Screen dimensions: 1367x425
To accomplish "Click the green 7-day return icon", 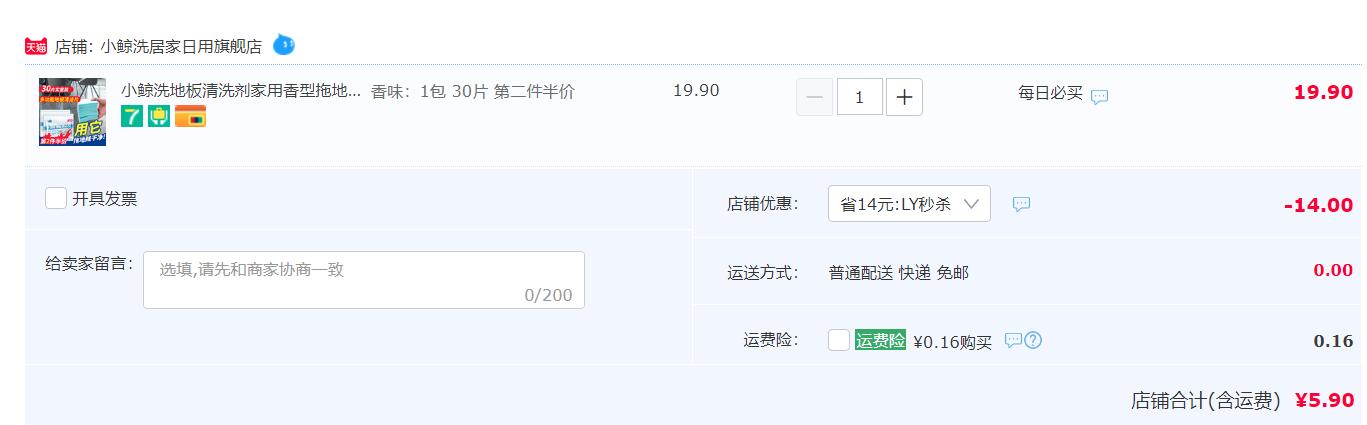I will (132, 116).
